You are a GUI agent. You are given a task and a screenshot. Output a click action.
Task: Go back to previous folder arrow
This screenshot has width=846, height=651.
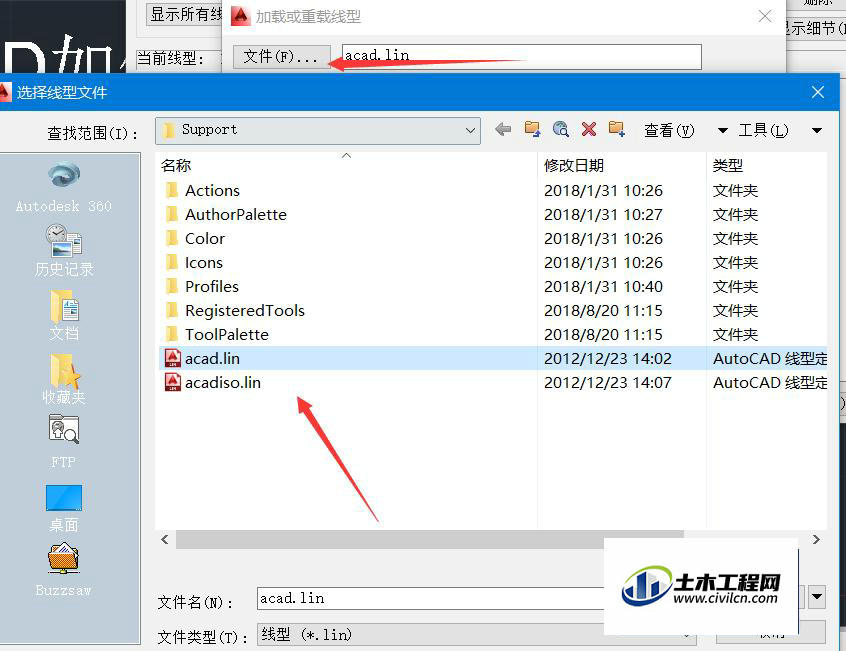coord(503,129)
